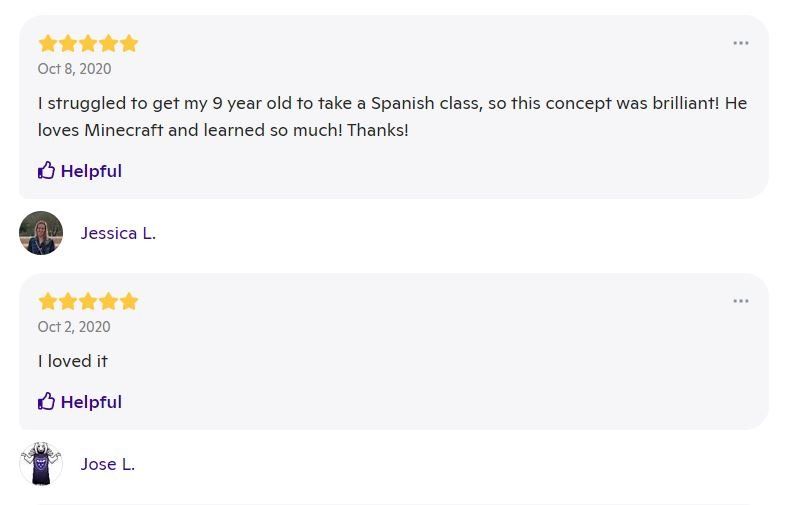This screenshot has width=802, height=505.
Task: Click third star in the Oct 2, 2020 review
Action: 88,301
